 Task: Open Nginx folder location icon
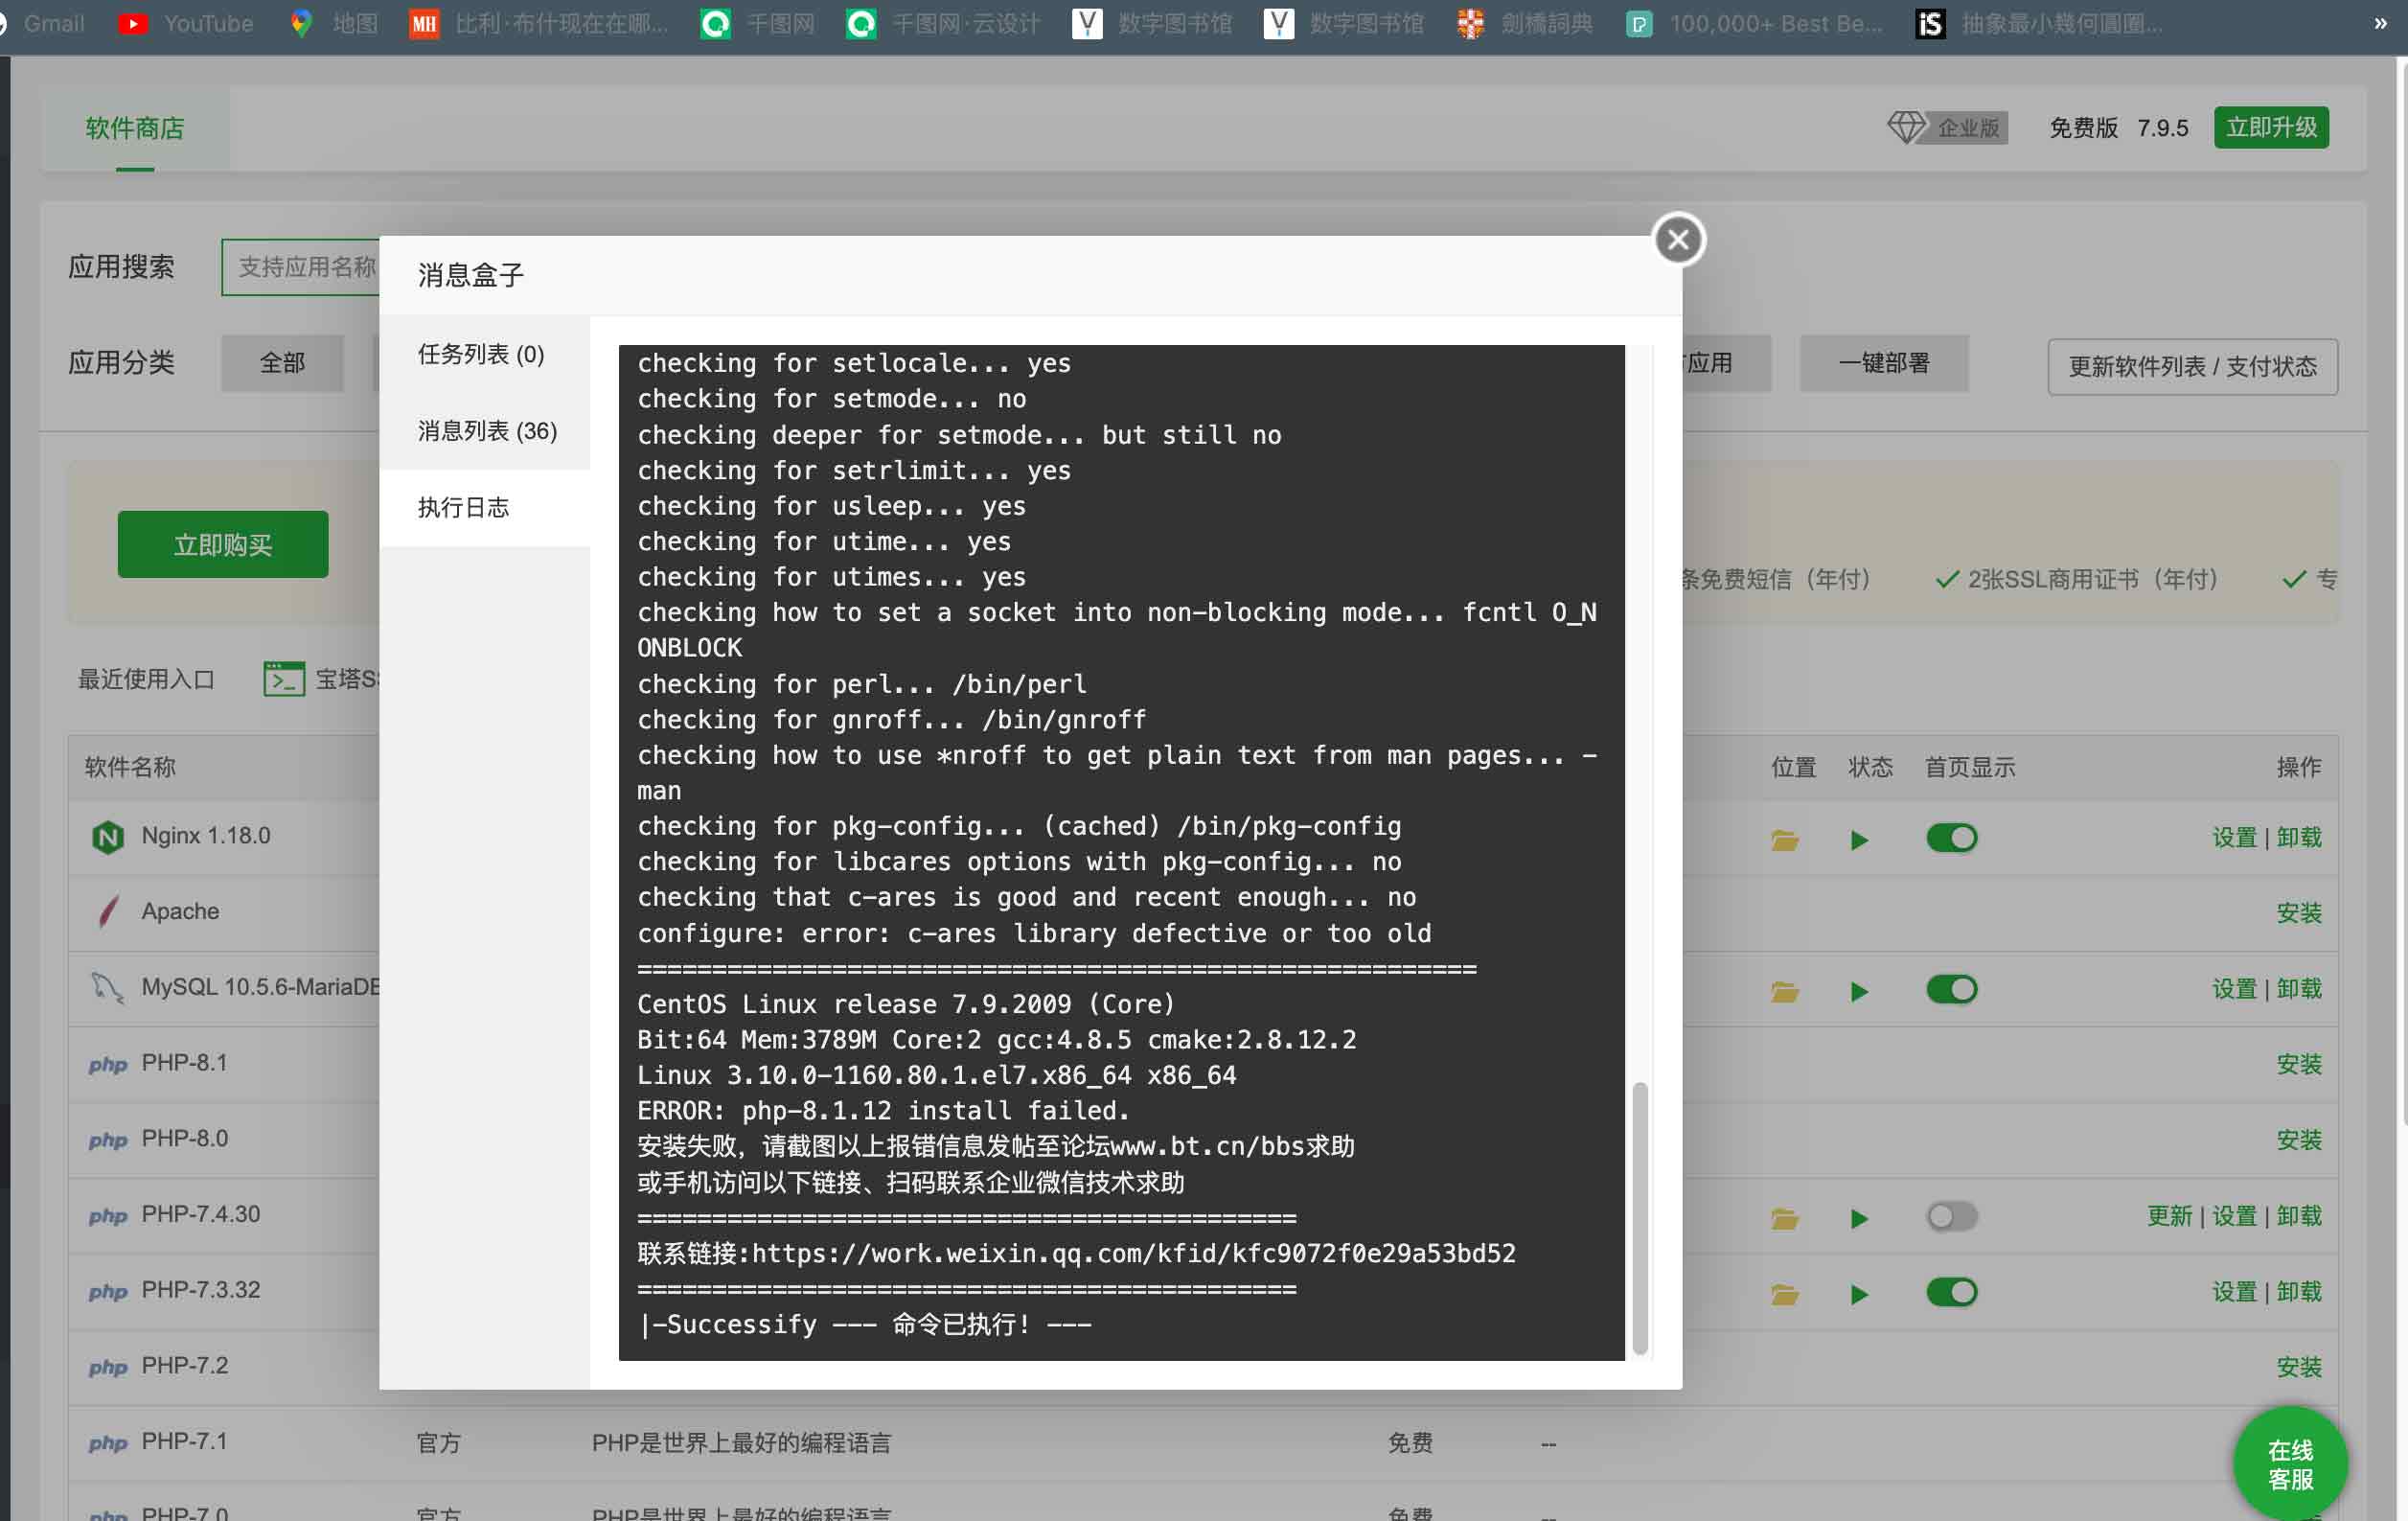coord(1785,840)
